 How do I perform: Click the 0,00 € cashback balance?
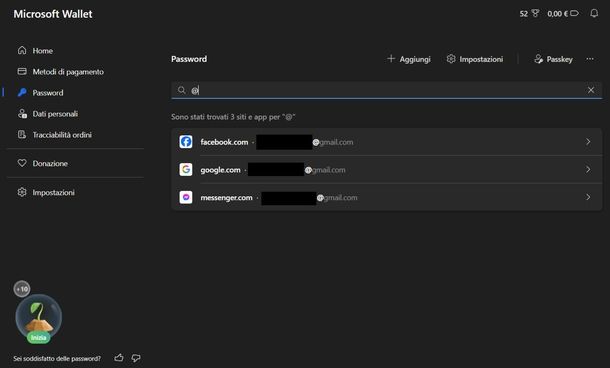563,14
